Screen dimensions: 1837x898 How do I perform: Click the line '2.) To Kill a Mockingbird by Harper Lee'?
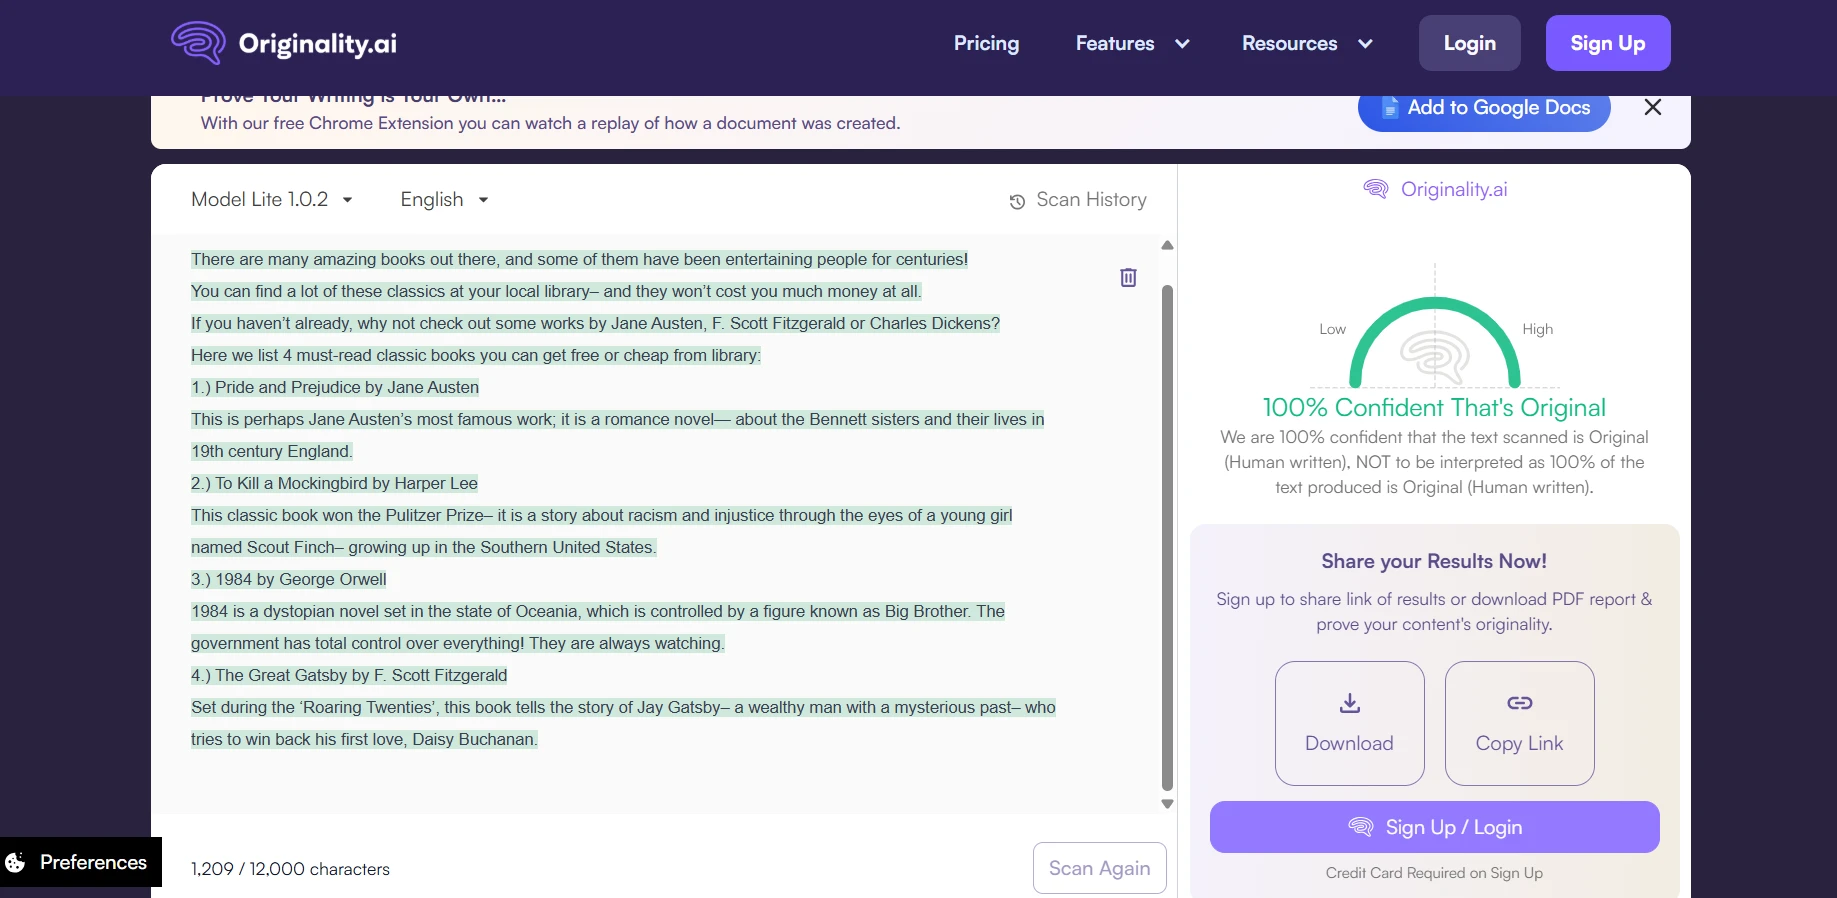334,483
